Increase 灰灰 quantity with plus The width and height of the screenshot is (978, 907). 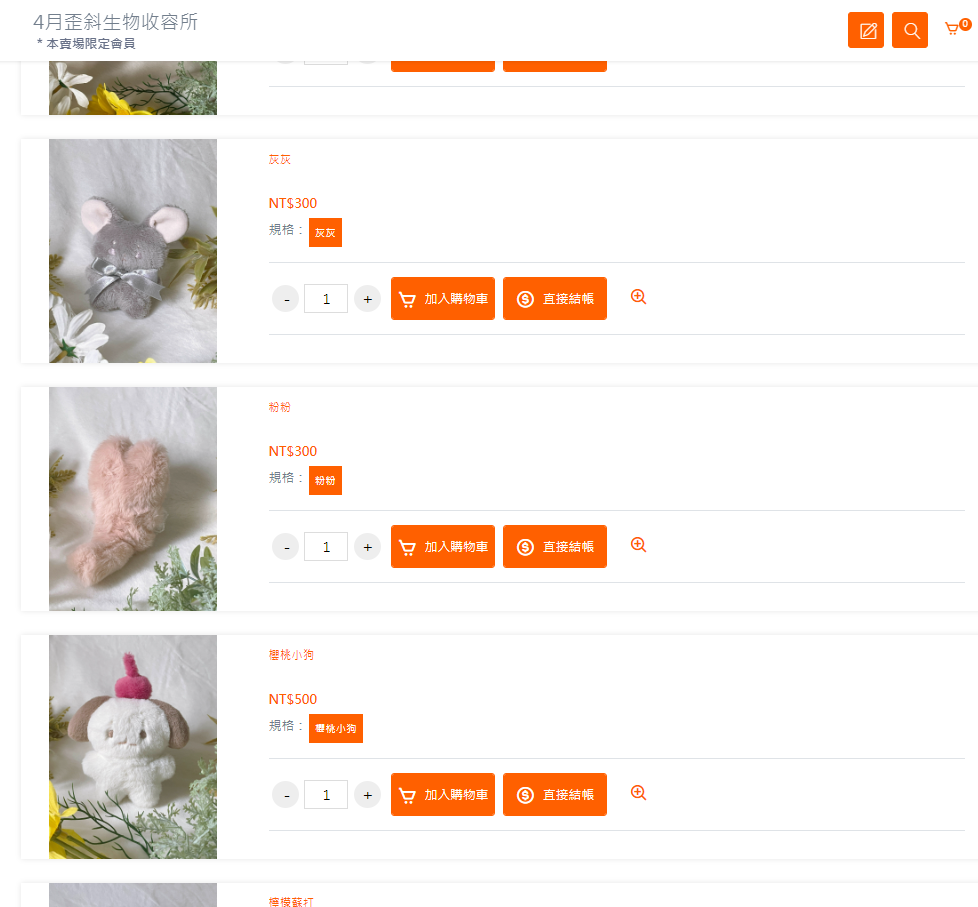[367, 299]
